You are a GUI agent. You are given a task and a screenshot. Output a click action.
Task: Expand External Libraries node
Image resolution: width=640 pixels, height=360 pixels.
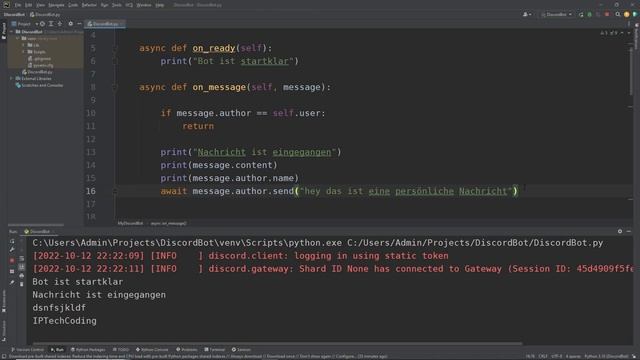pos(11,78)
